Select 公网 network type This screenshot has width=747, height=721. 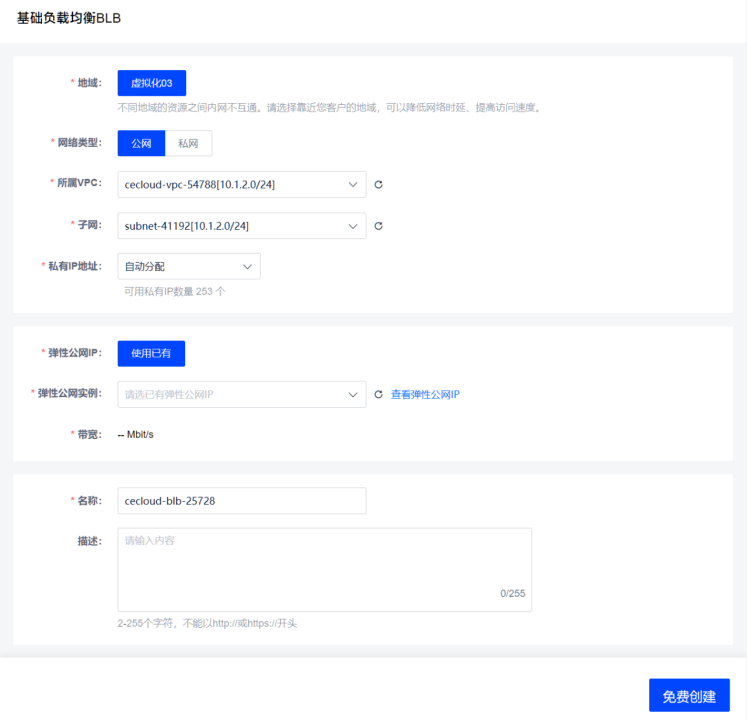click(x=141, y=143)
